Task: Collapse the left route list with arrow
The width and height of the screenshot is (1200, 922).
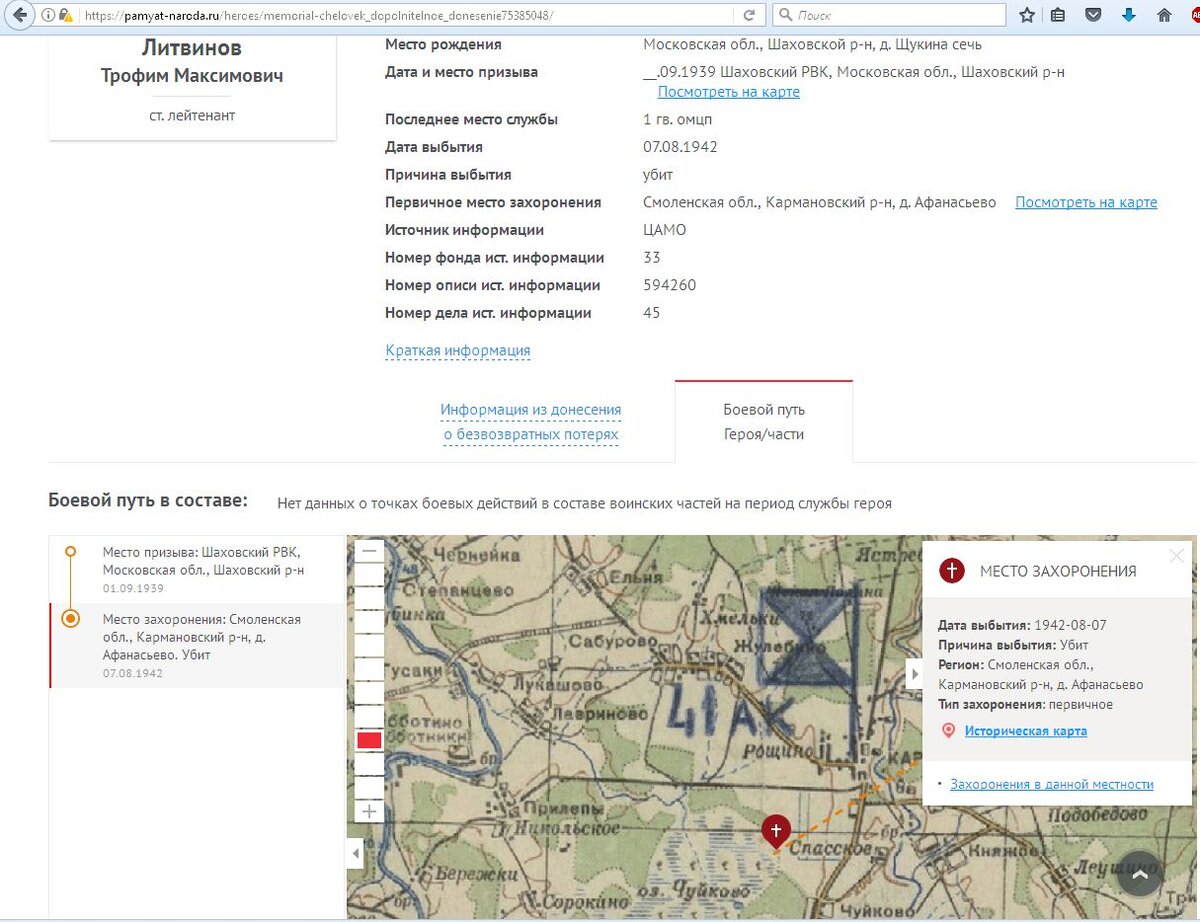Action: pos(356,854)
